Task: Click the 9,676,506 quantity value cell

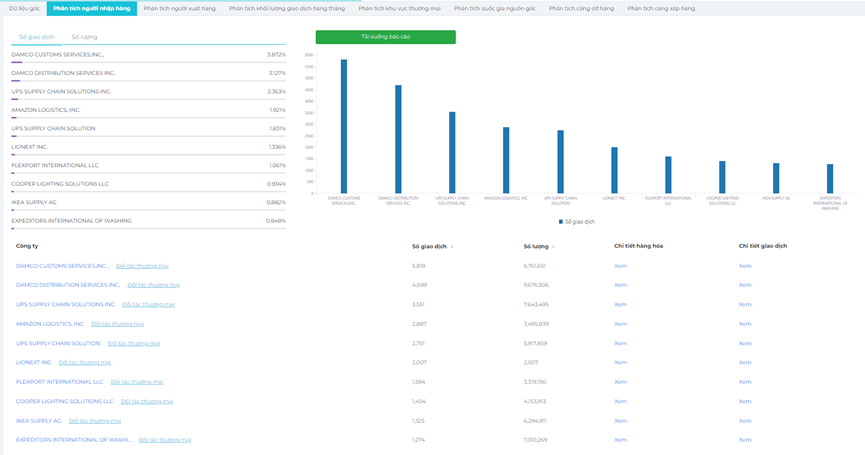Action: [x=535, y=285]
